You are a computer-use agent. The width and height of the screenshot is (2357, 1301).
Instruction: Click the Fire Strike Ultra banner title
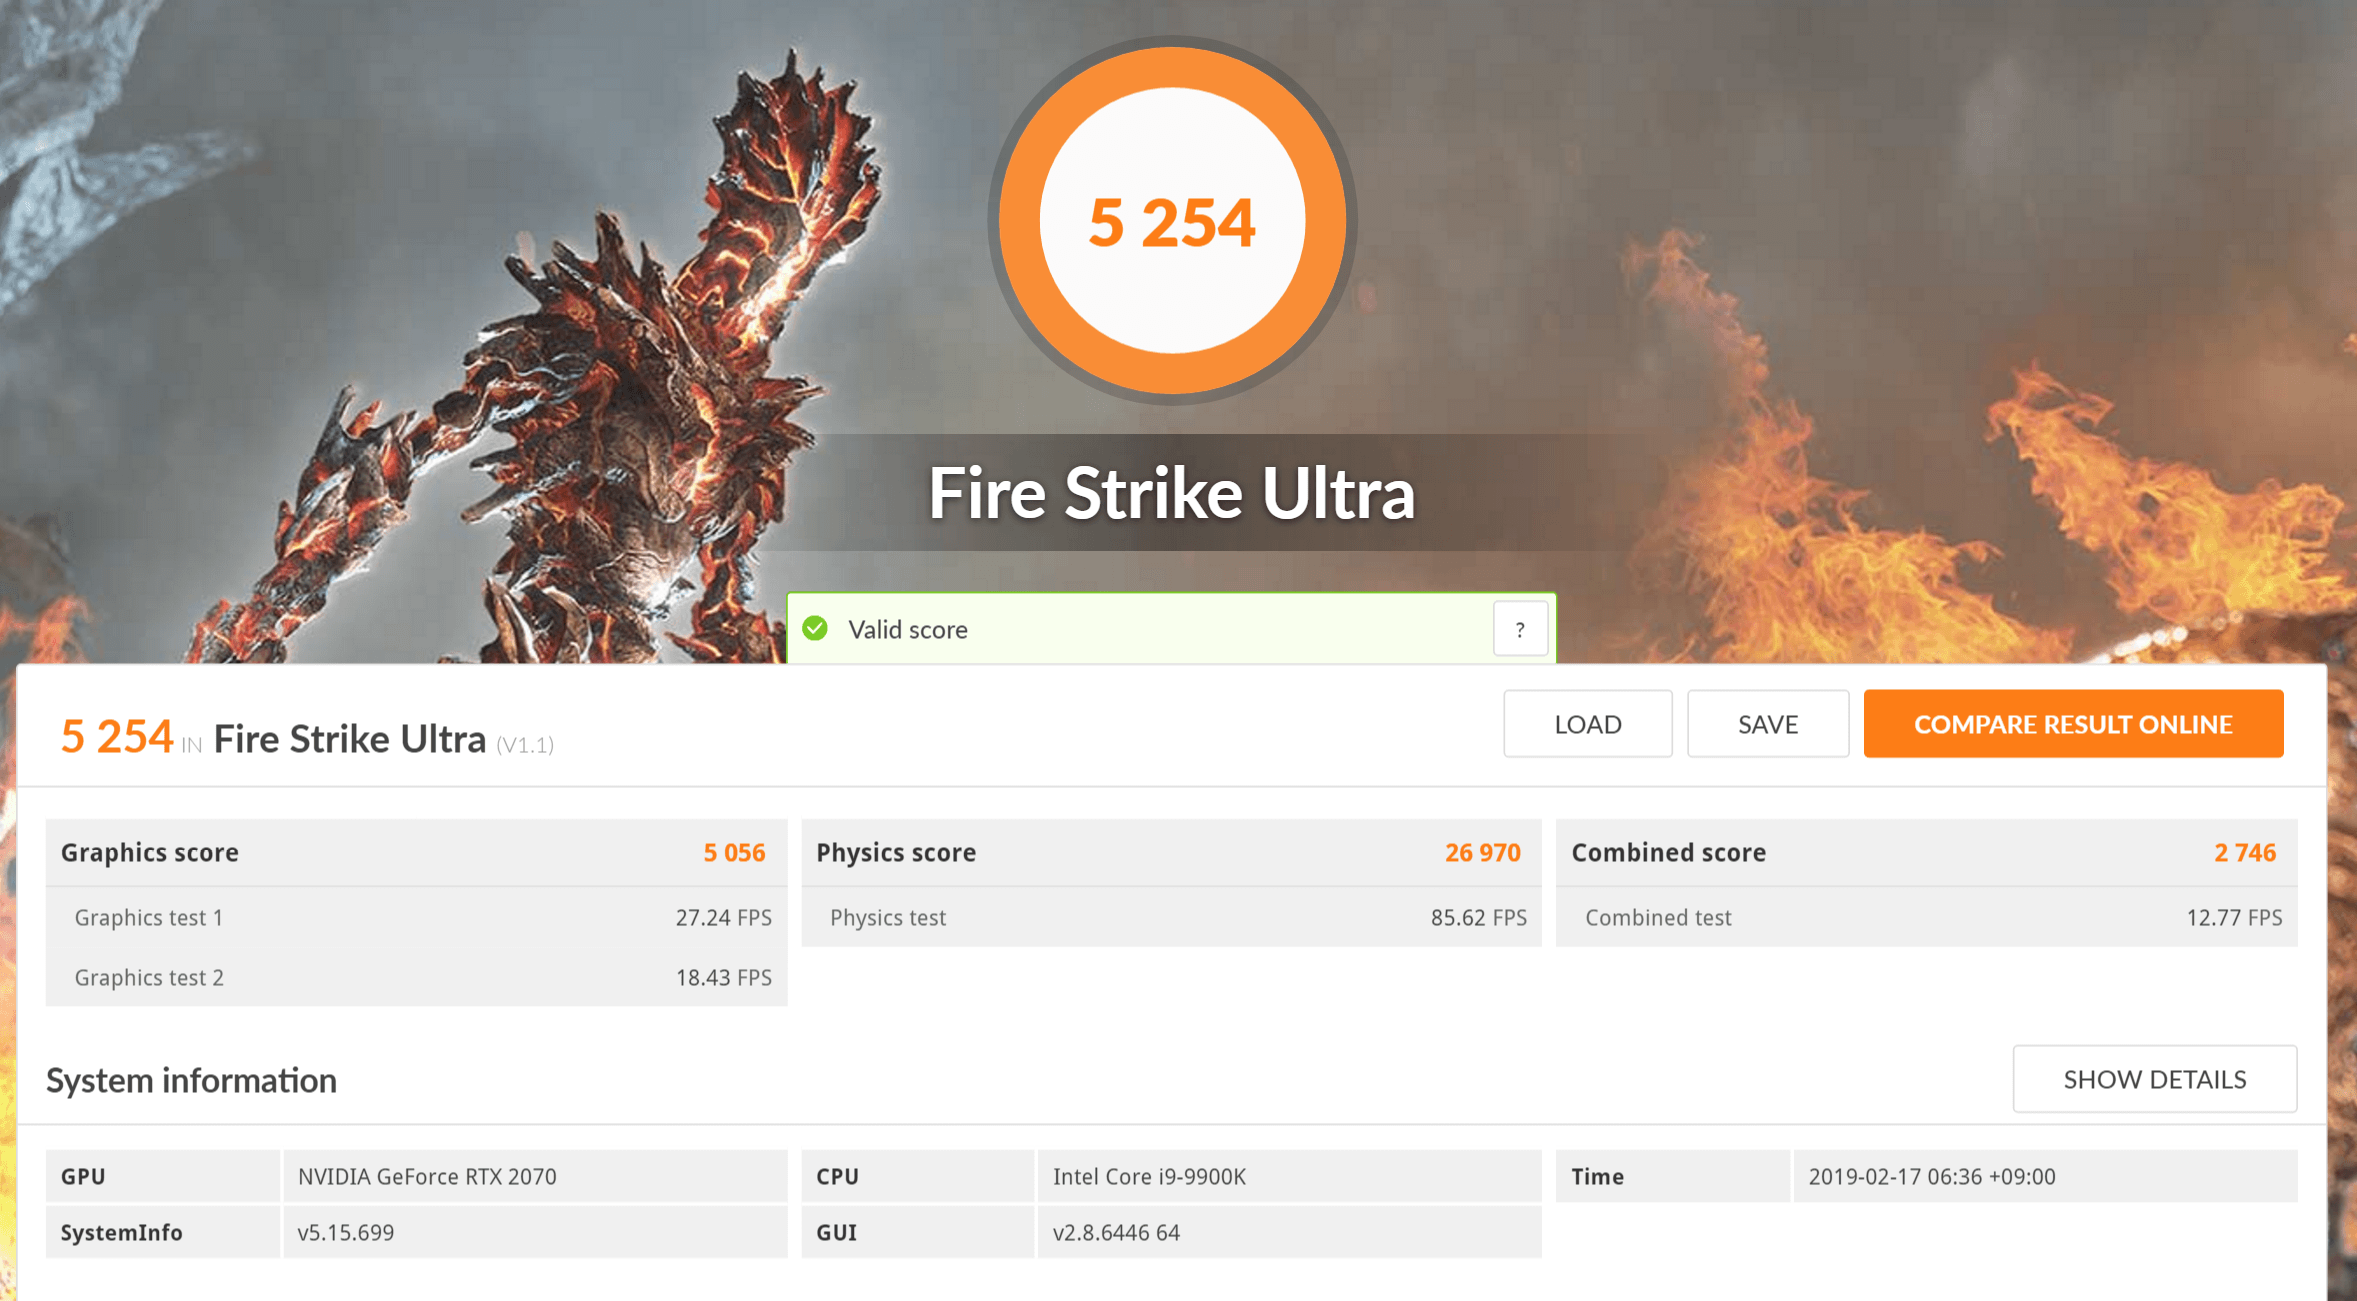click(x=1171, y=493)
